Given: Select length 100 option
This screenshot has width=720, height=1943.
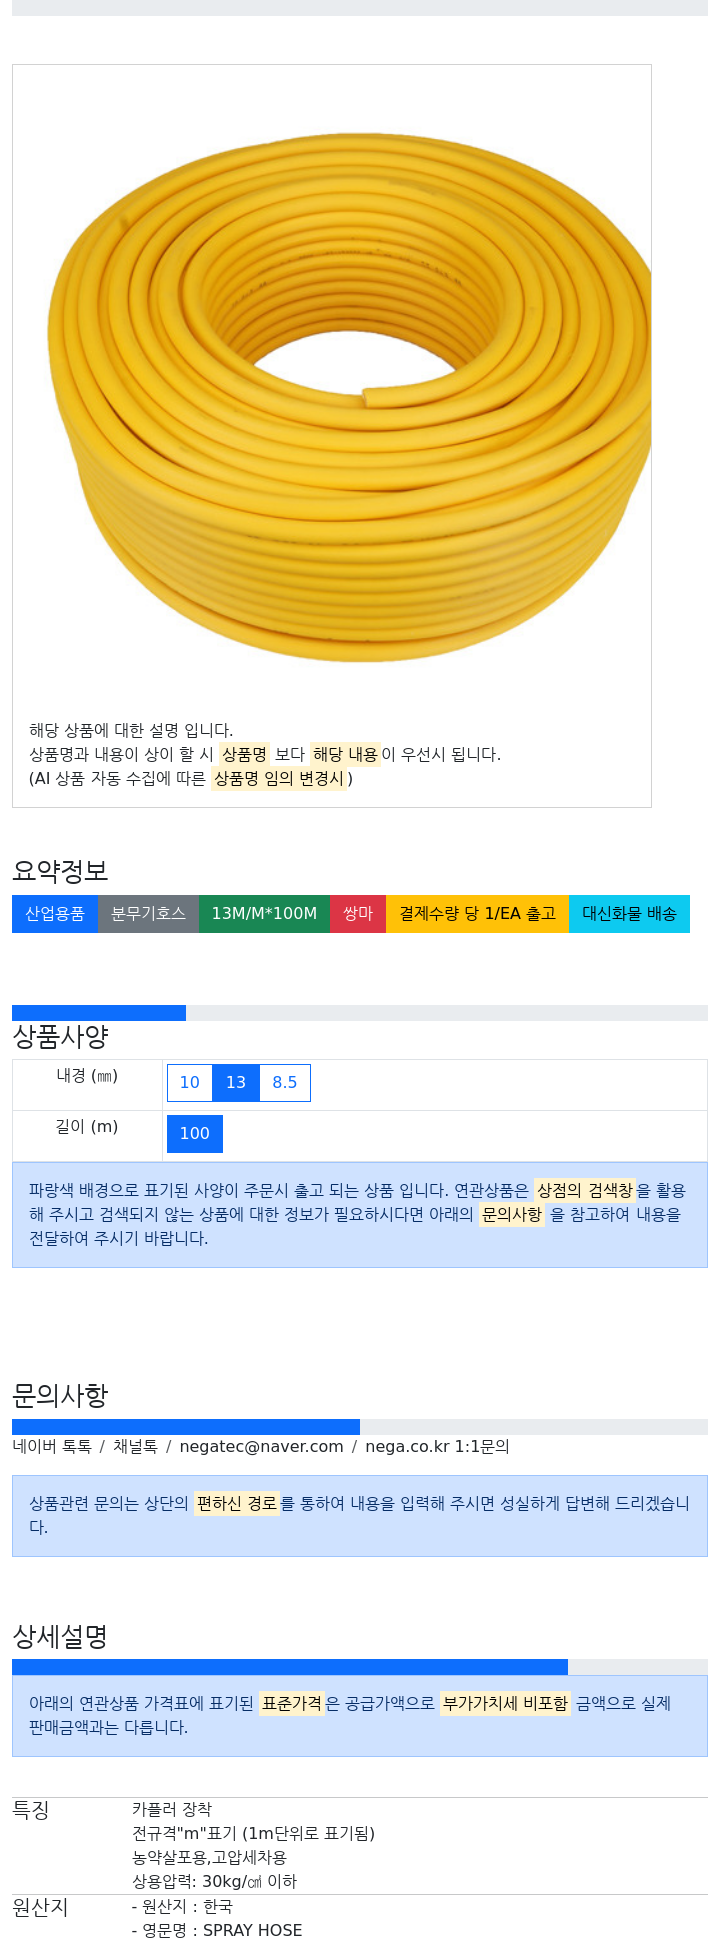Looking at the screenshot, I should click(195, 1134).
